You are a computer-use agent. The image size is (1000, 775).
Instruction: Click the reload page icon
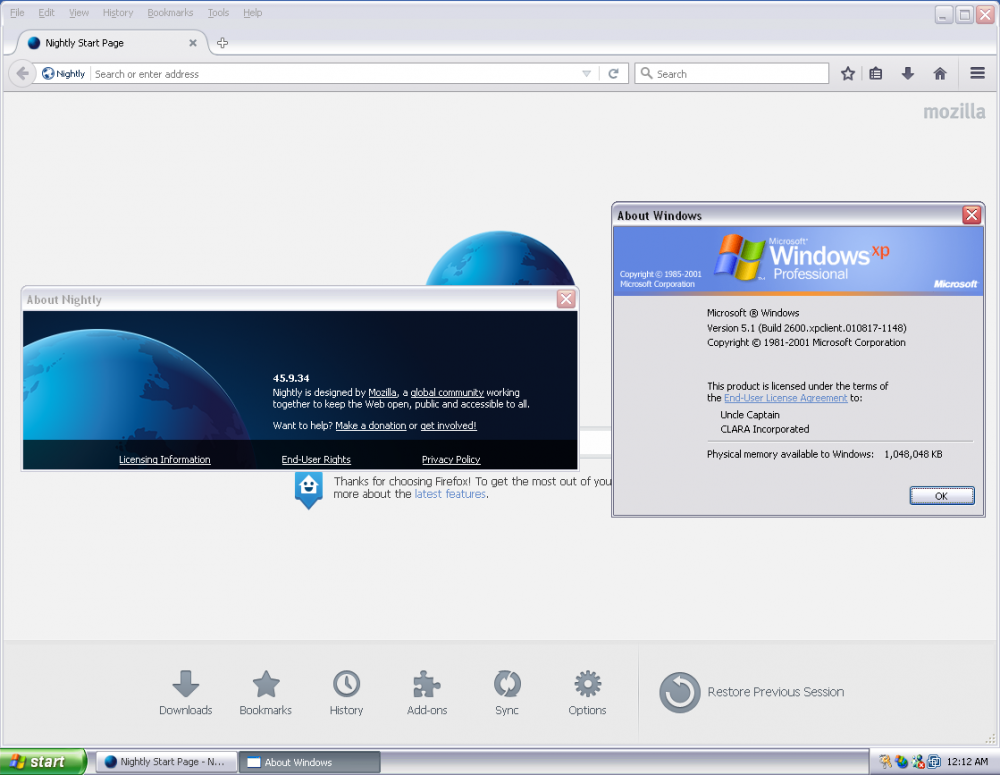click(x=614, y=73)
